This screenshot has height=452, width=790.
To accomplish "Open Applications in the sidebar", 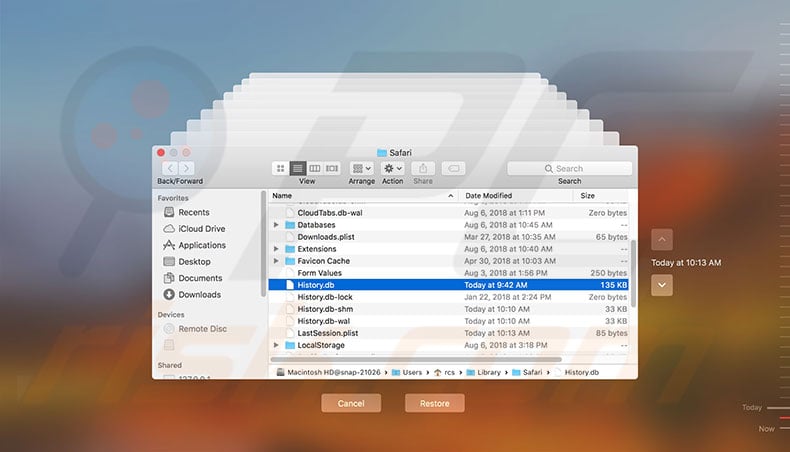I will tap(195, 245).
